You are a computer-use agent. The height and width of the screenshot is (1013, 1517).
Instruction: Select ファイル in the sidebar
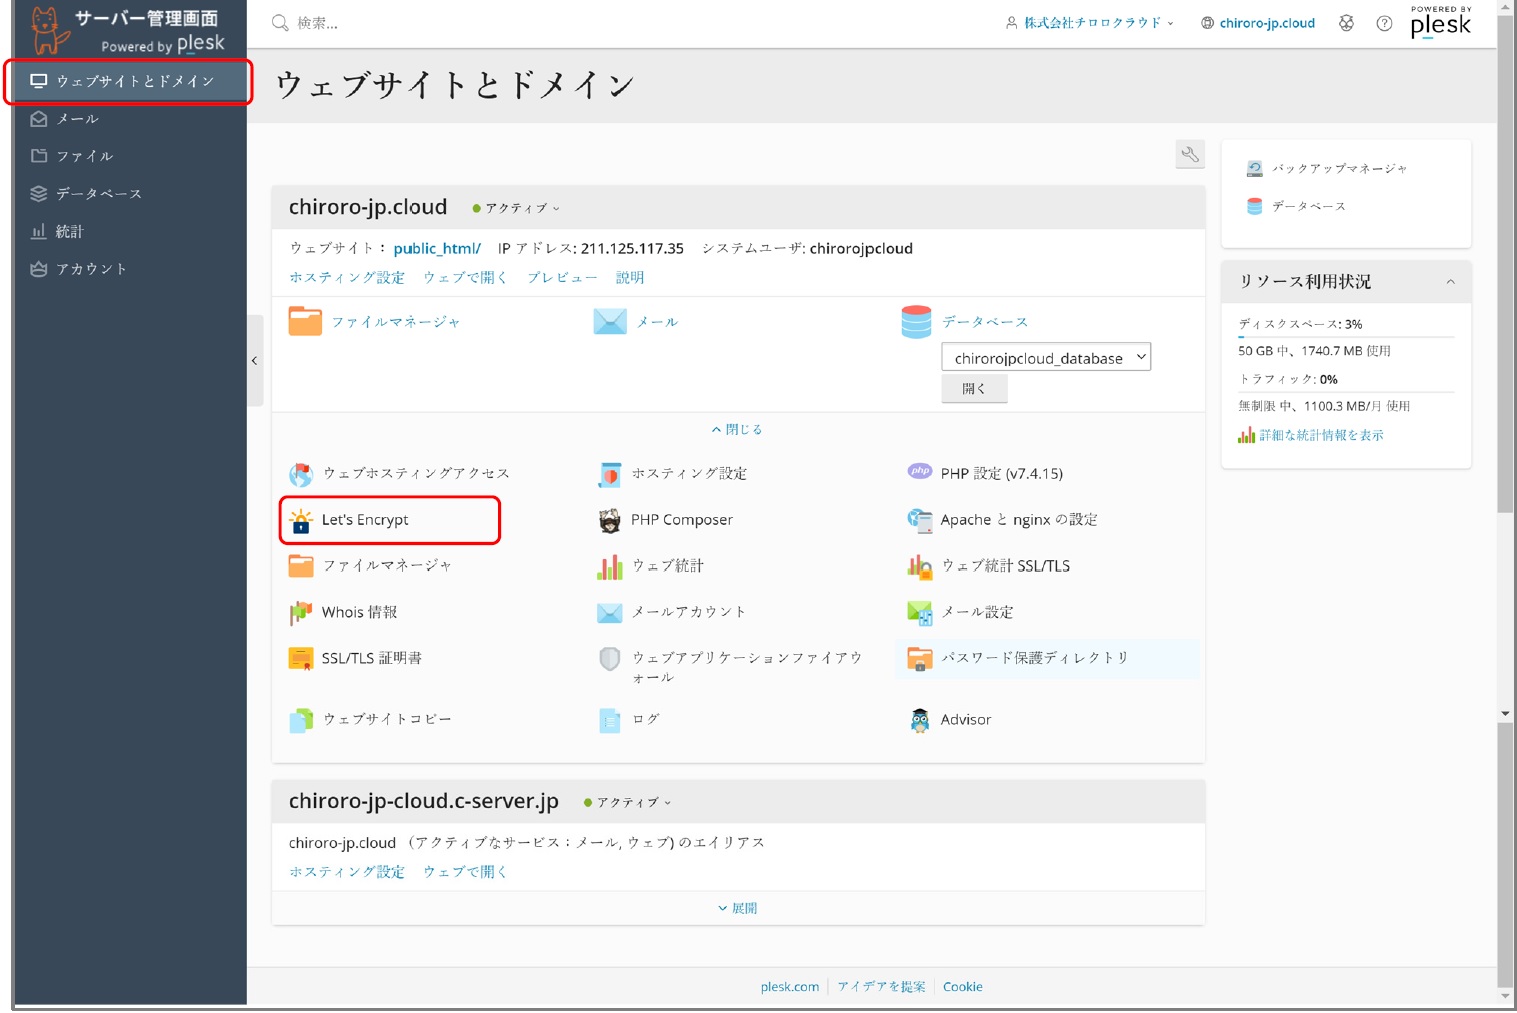130,156
